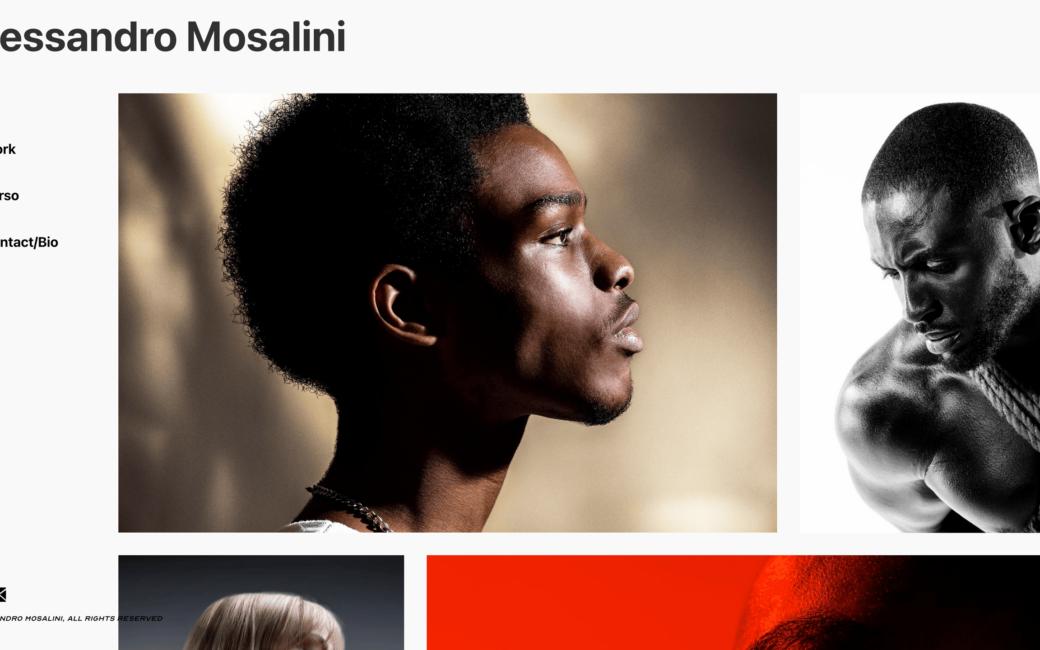Screen dimensions: 1040x650
Task: Open the side-profile afro portrait photo
Action: (x=447, y=312)
